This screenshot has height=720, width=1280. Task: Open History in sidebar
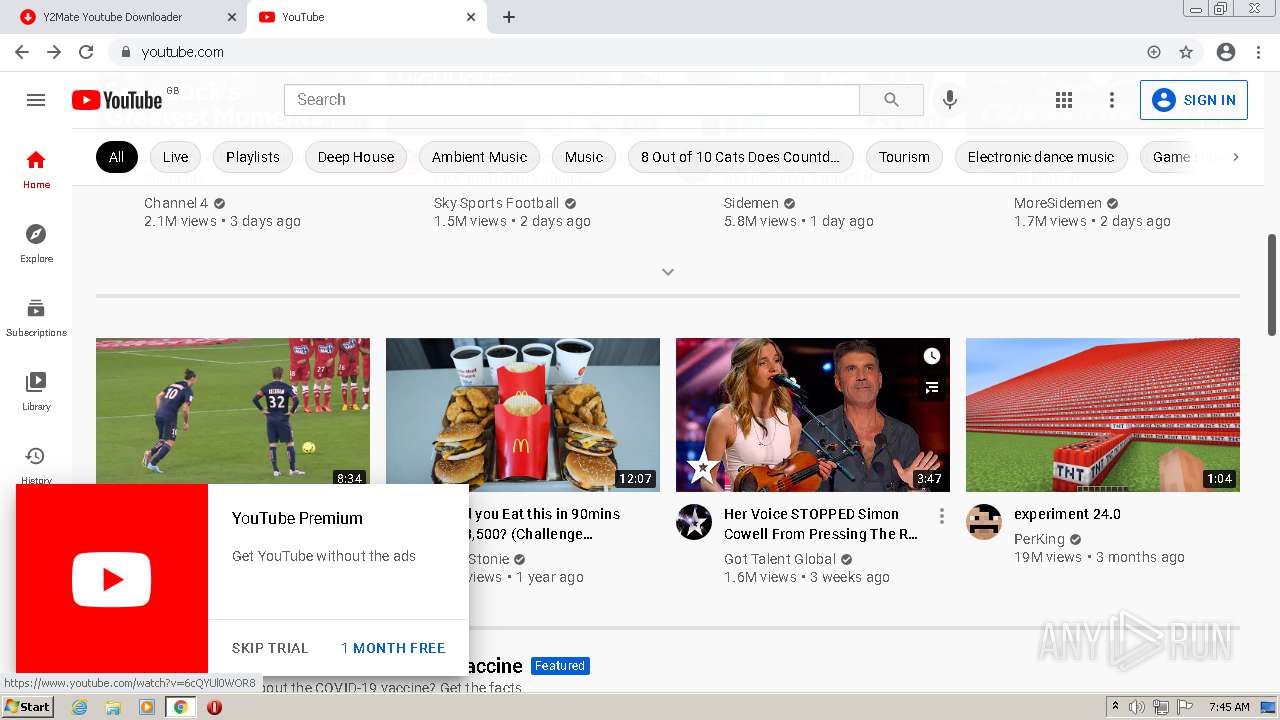click(36, 463)
